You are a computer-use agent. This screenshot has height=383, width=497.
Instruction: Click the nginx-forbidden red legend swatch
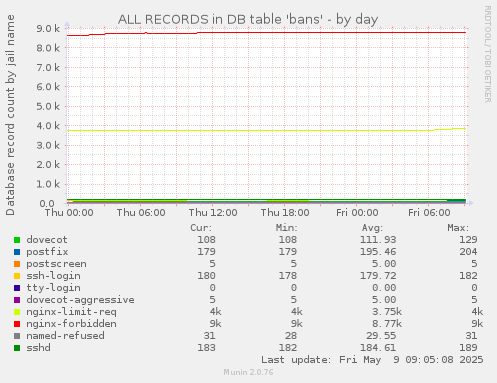17,324
